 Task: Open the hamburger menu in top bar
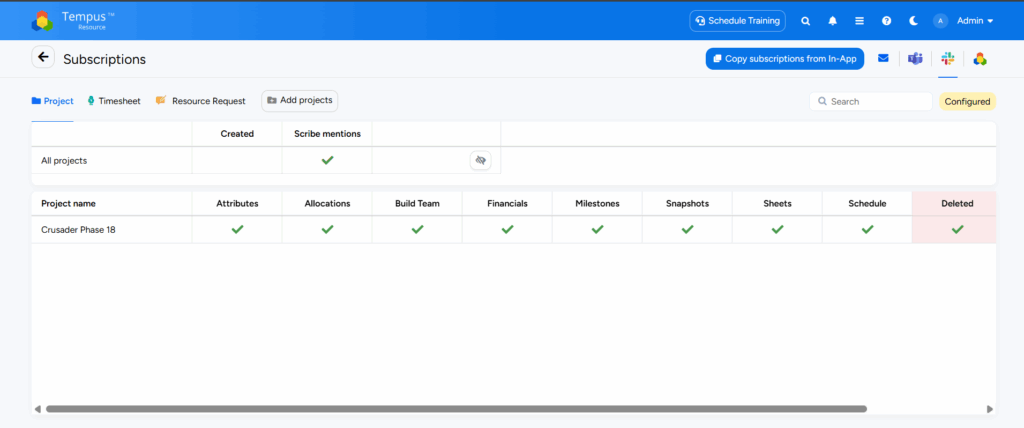pos(859,21)
